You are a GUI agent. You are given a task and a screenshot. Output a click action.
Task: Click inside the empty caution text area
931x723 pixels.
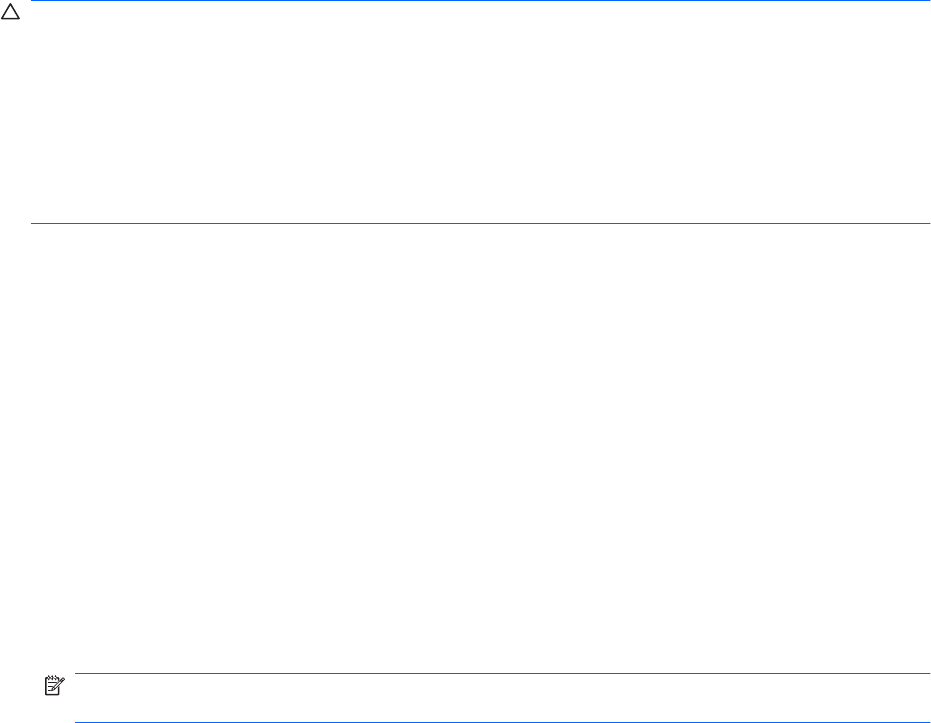point(480,112)
